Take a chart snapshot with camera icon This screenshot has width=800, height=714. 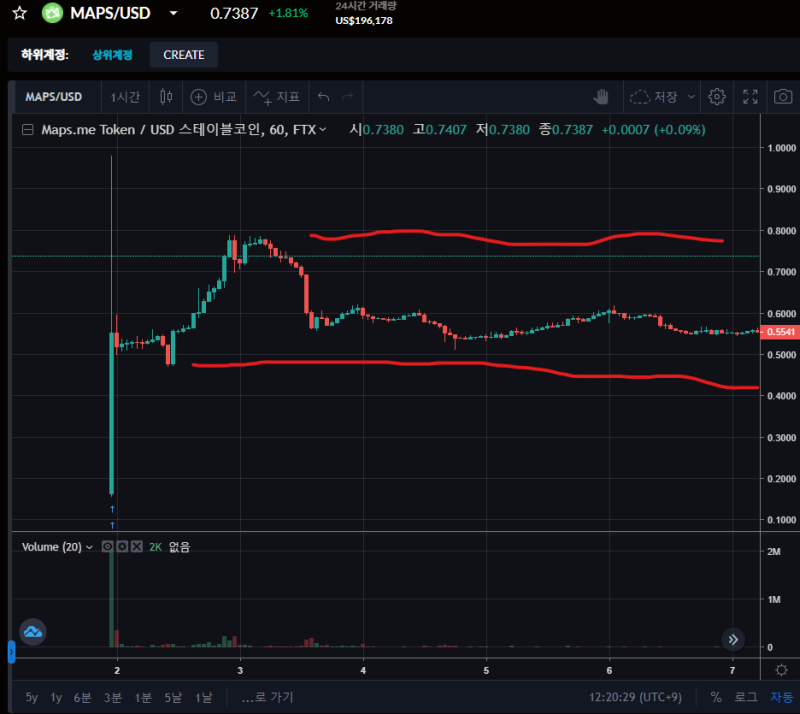(x=783, y=96)
